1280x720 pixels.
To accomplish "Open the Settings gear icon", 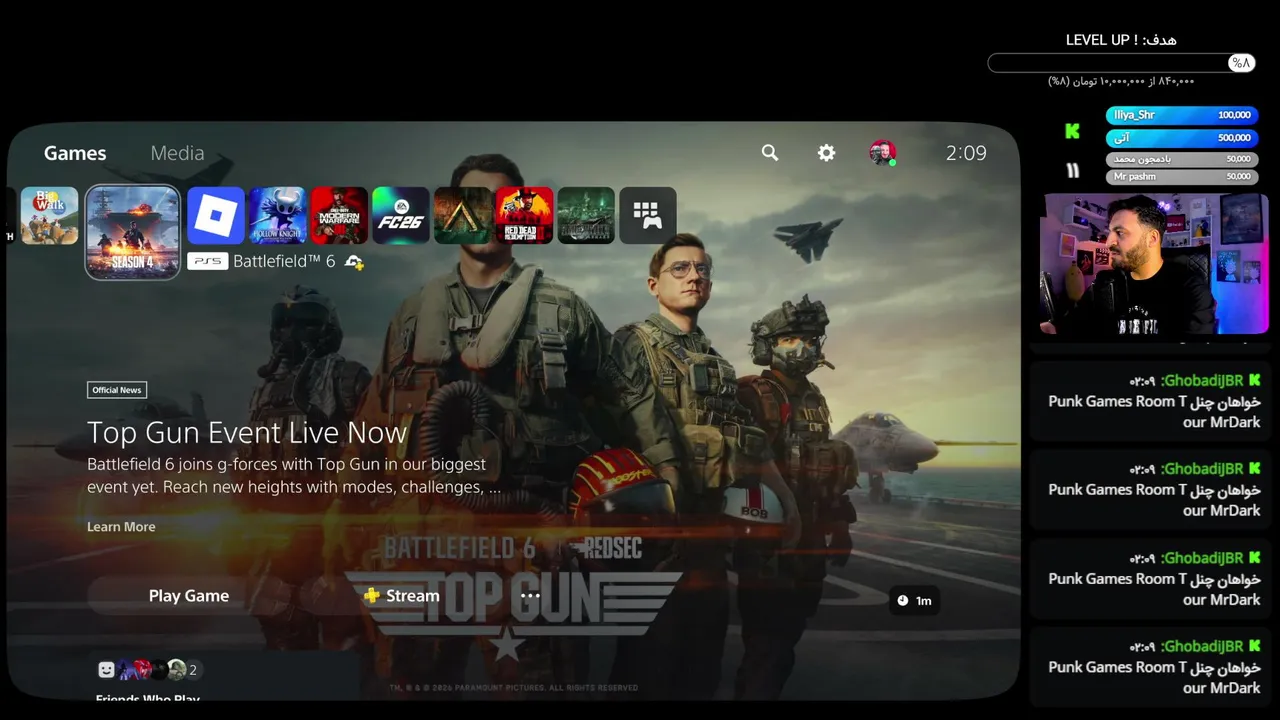I will pos(826,153).
